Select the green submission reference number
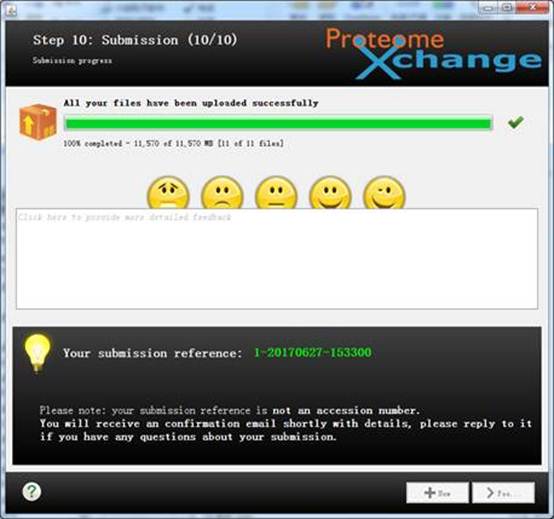Image resolution: width=554 pixels, height=519 pixels. (313, 353)
